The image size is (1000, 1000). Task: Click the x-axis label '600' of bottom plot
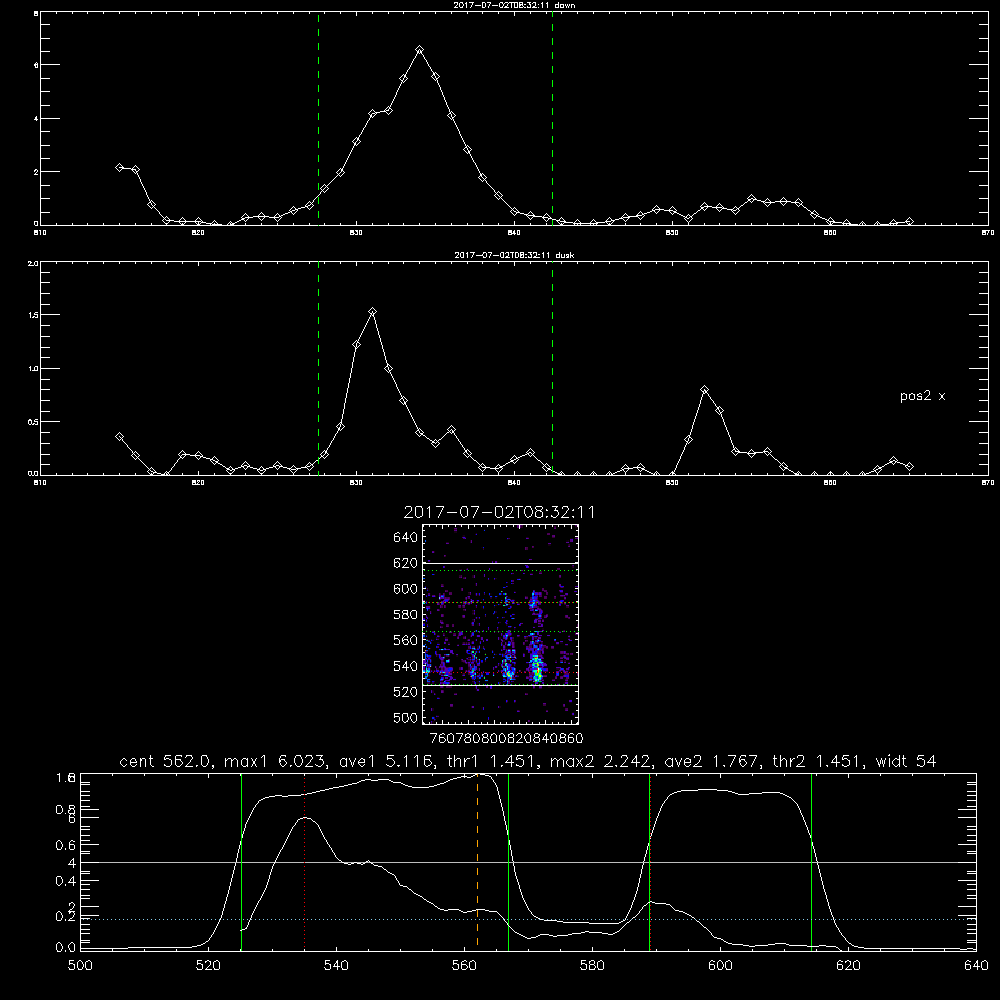pos(720,966)
